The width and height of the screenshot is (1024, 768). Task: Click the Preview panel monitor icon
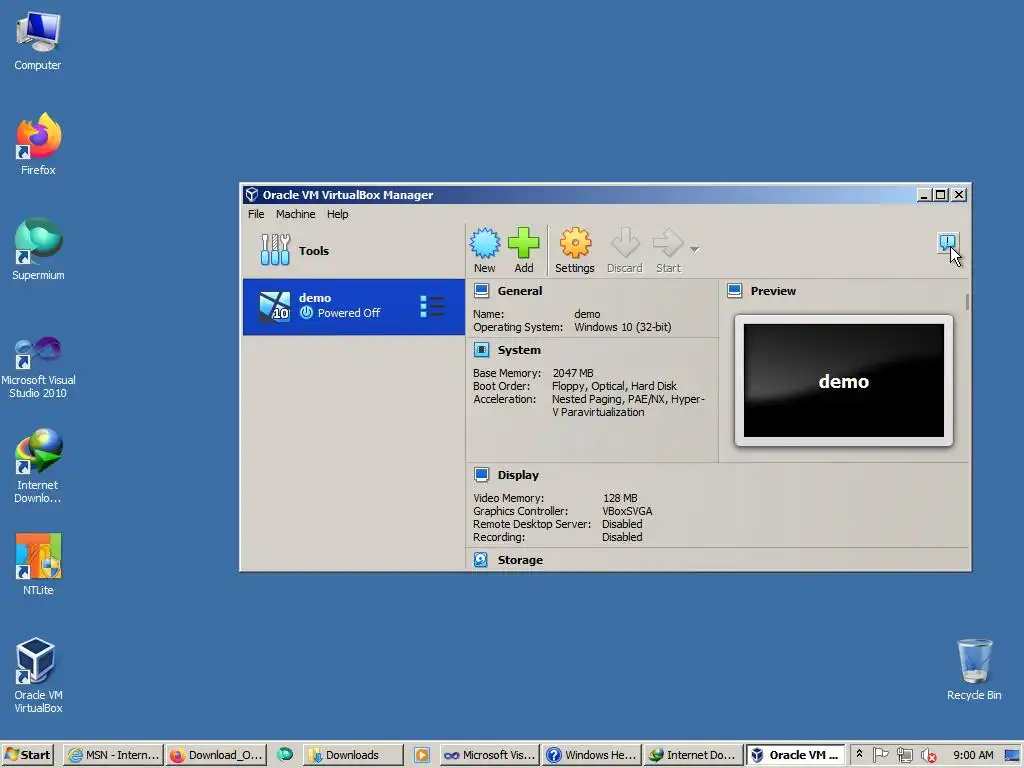tap(735, 291)
